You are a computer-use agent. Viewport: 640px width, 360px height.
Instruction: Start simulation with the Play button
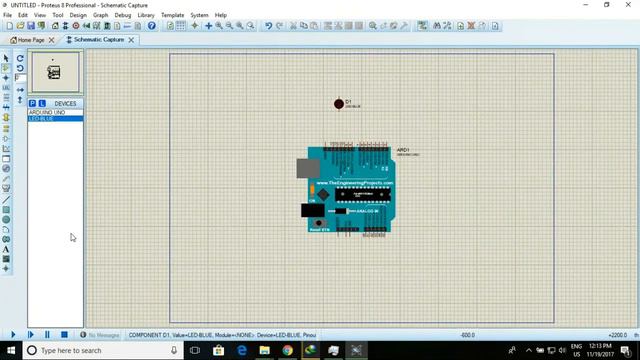(13, 335)
